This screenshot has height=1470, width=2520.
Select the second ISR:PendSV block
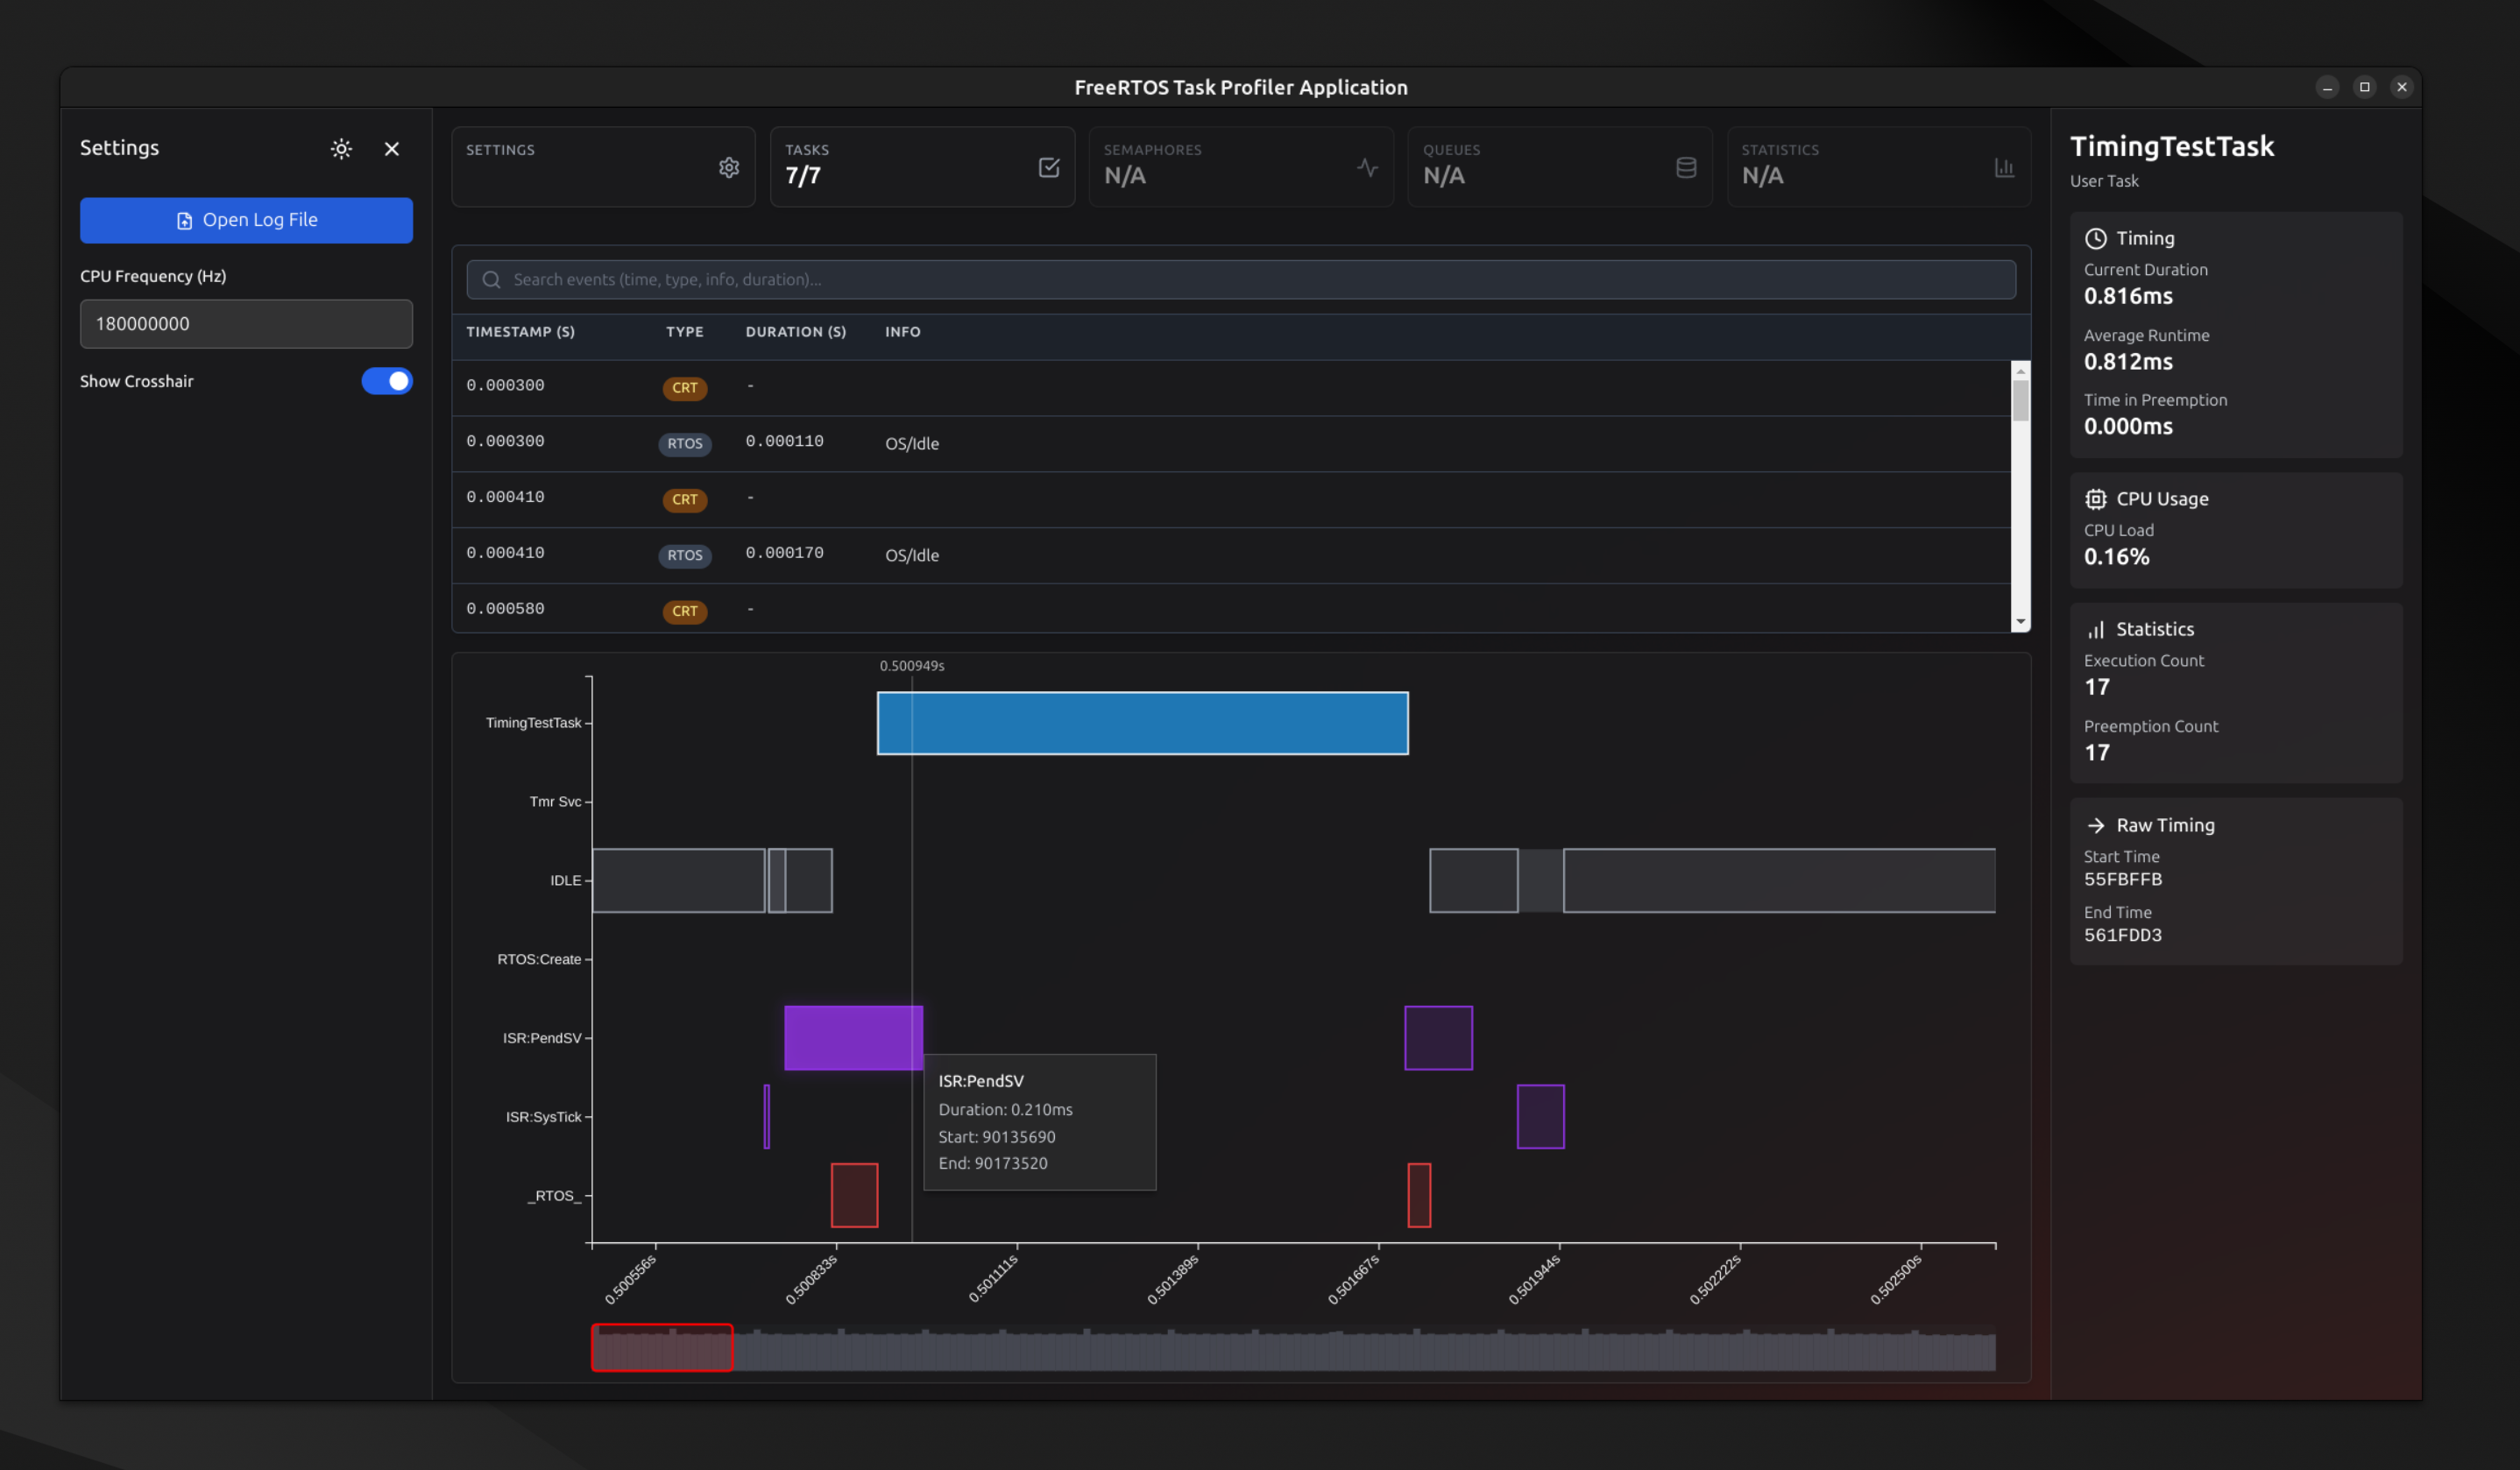point(1438,1038)
